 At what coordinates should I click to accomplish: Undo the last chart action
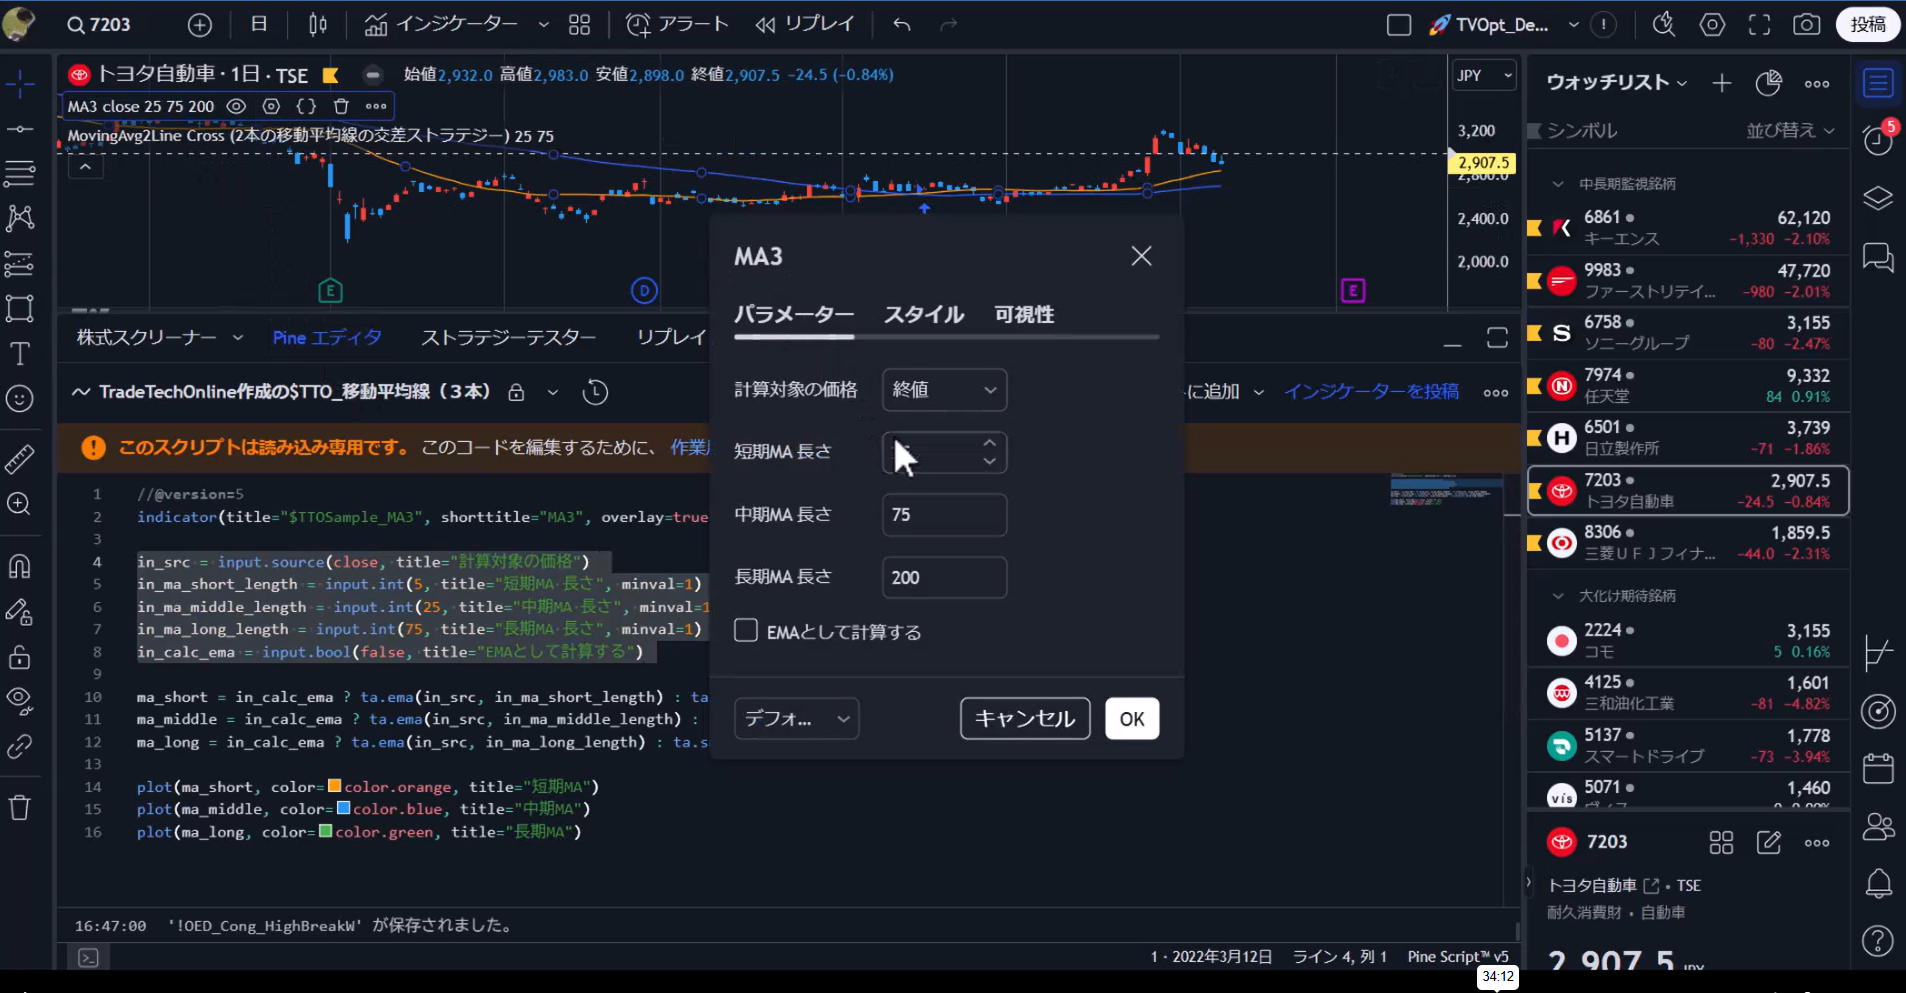tap(902, 25)
